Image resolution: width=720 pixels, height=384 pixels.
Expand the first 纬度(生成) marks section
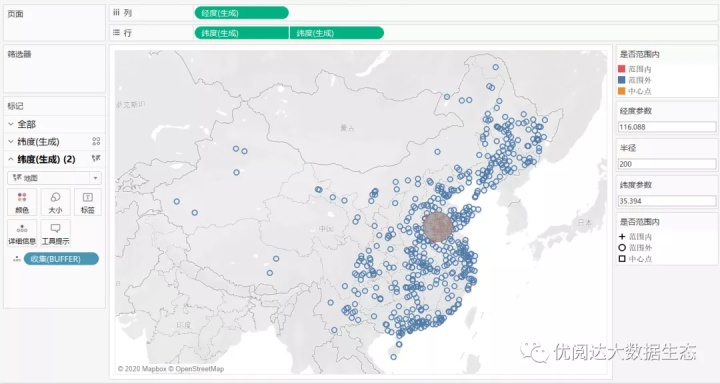click(11, 141)
